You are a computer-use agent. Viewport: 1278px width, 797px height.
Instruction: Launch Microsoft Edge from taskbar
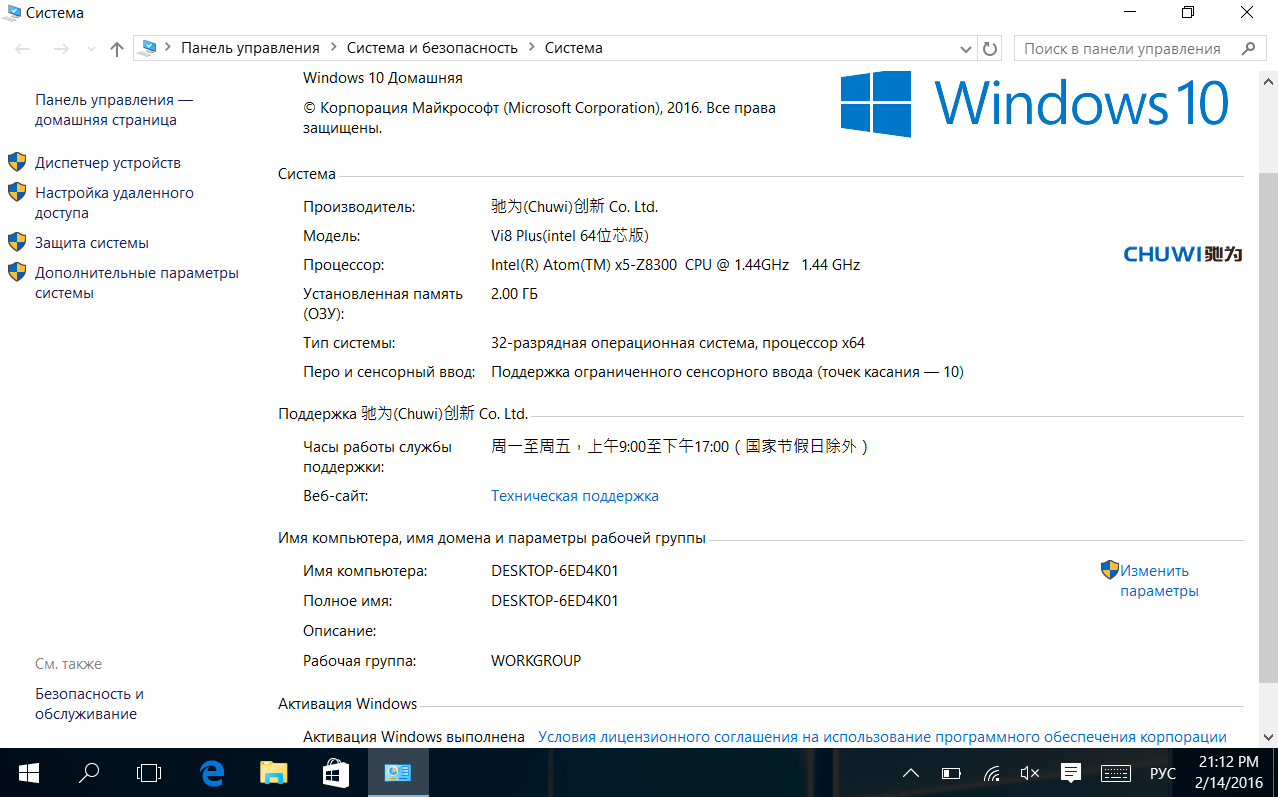[x=211, y=773]
